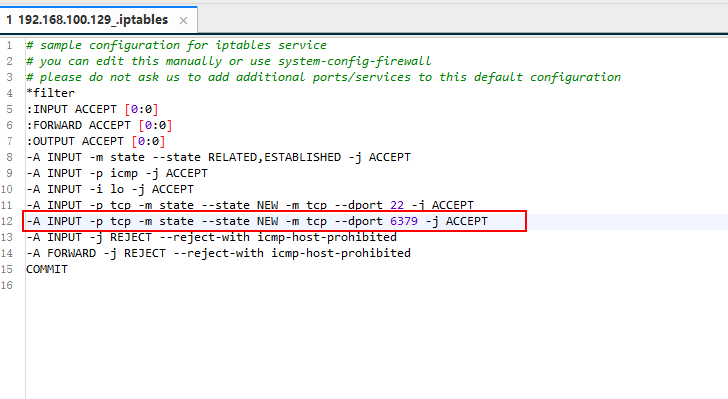Click the ':OUTPUT ACCEPT [0:0]' line
This screenshot has width=728, height=399.
(96, 141)
